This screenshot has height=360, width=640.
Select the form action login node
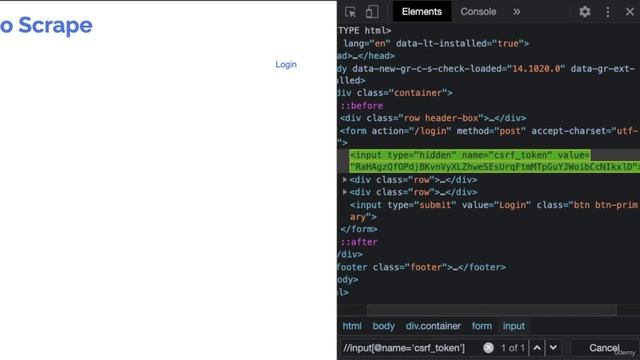coord(489,137)
